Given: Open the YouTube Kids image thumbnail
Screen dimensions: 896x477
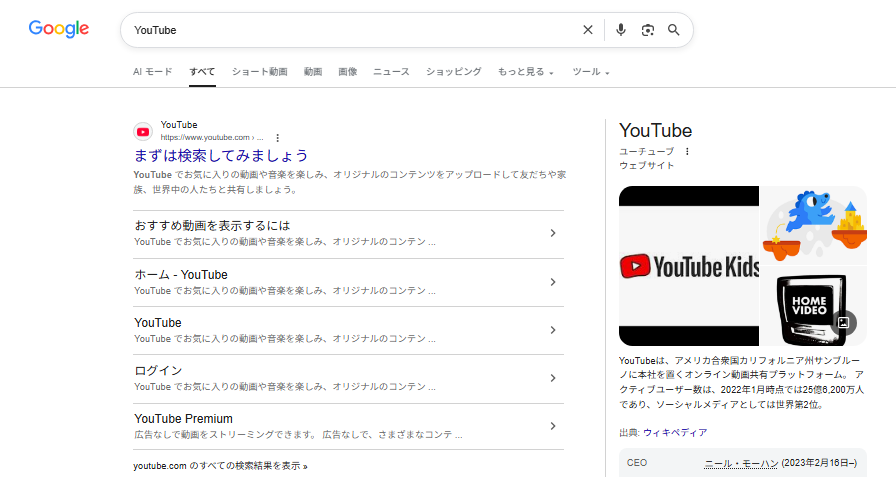Looking at the screenshot, I should (689, 266).
